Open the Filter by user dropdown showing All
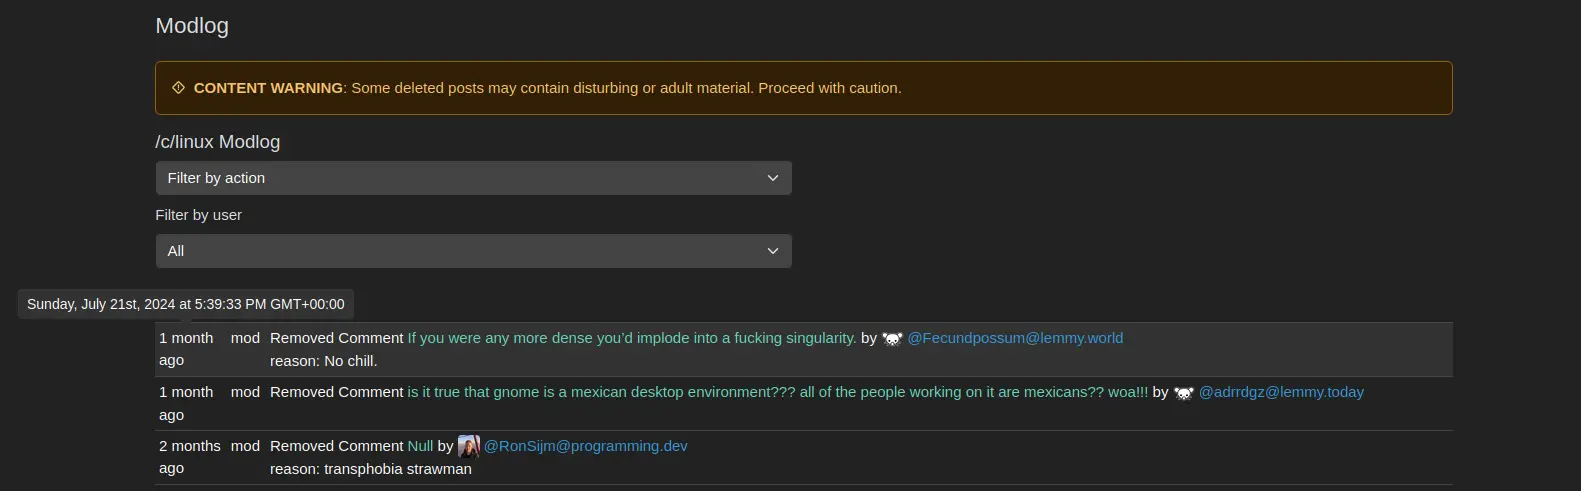The image size is (1581, 491). pyautogui.click(x=473, y=251)
